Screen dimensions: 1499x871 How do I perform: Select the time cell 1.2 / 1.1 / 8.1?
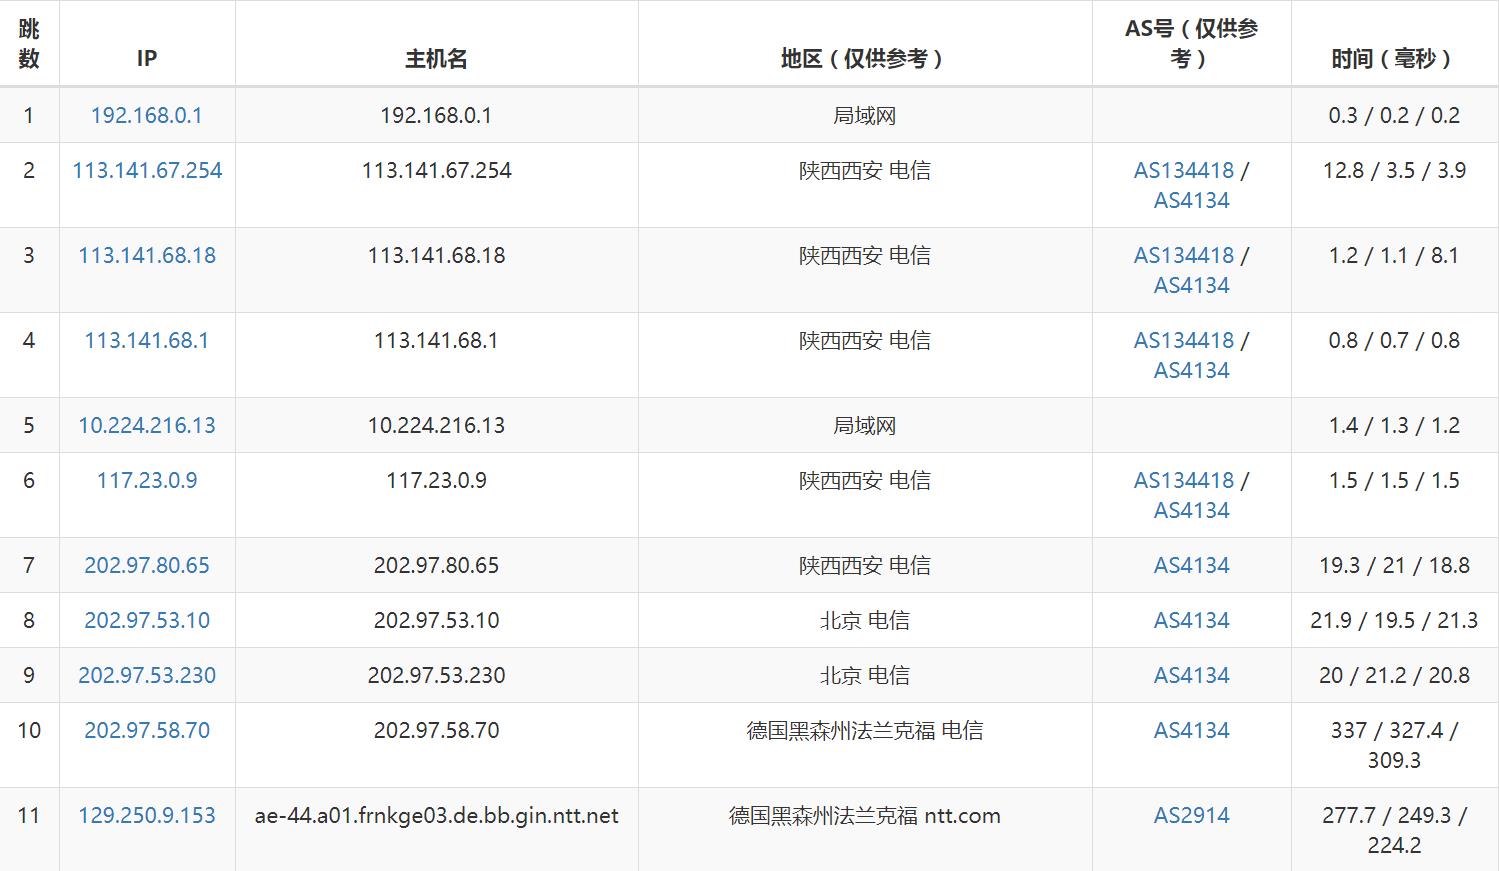pyautogui.click(x=1395, y=270)
